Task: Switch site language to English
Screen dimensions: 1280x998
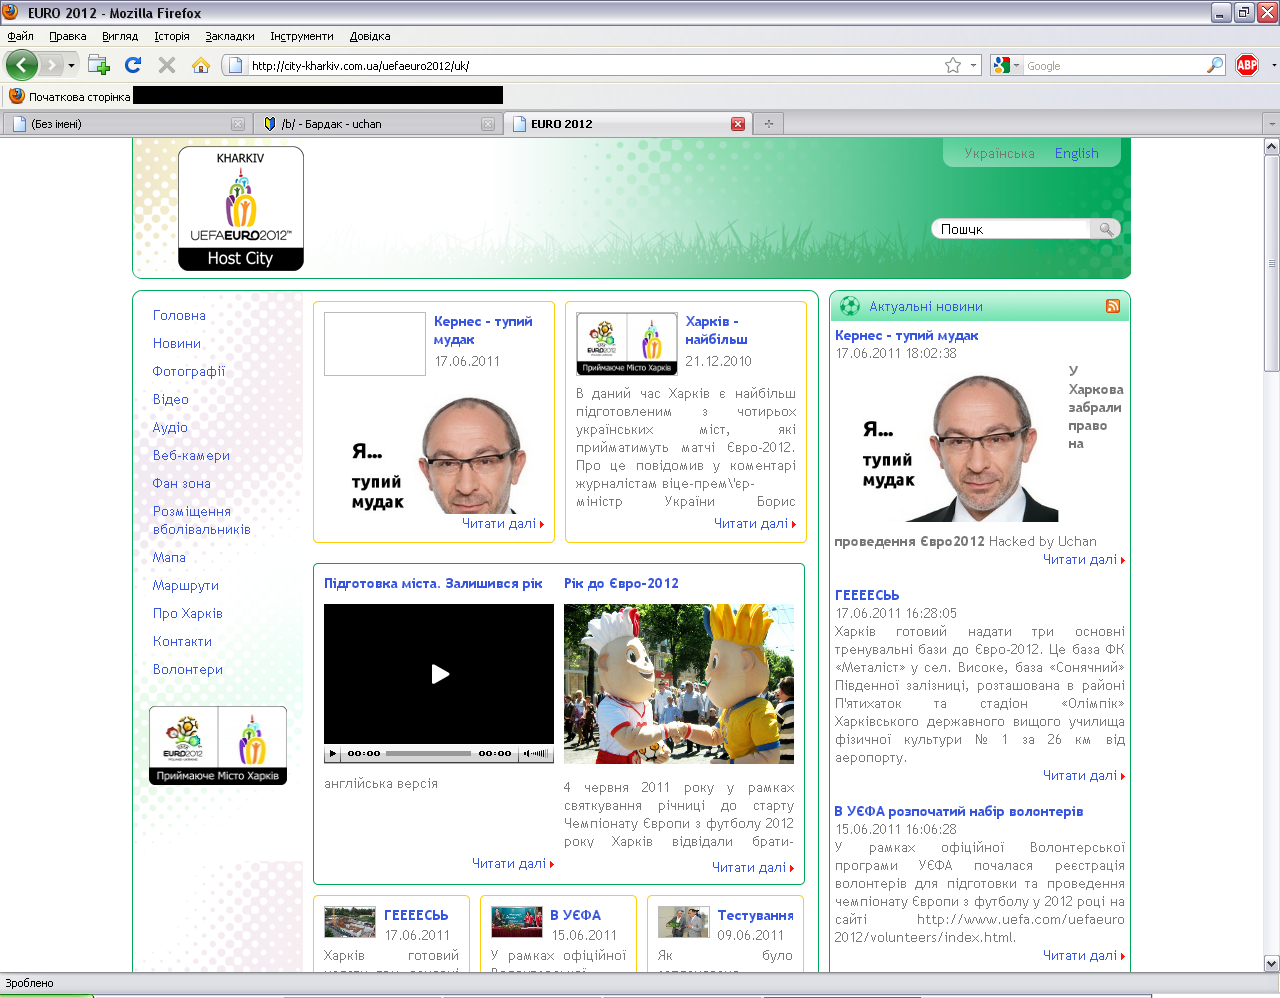Action: pos(1076,153)
